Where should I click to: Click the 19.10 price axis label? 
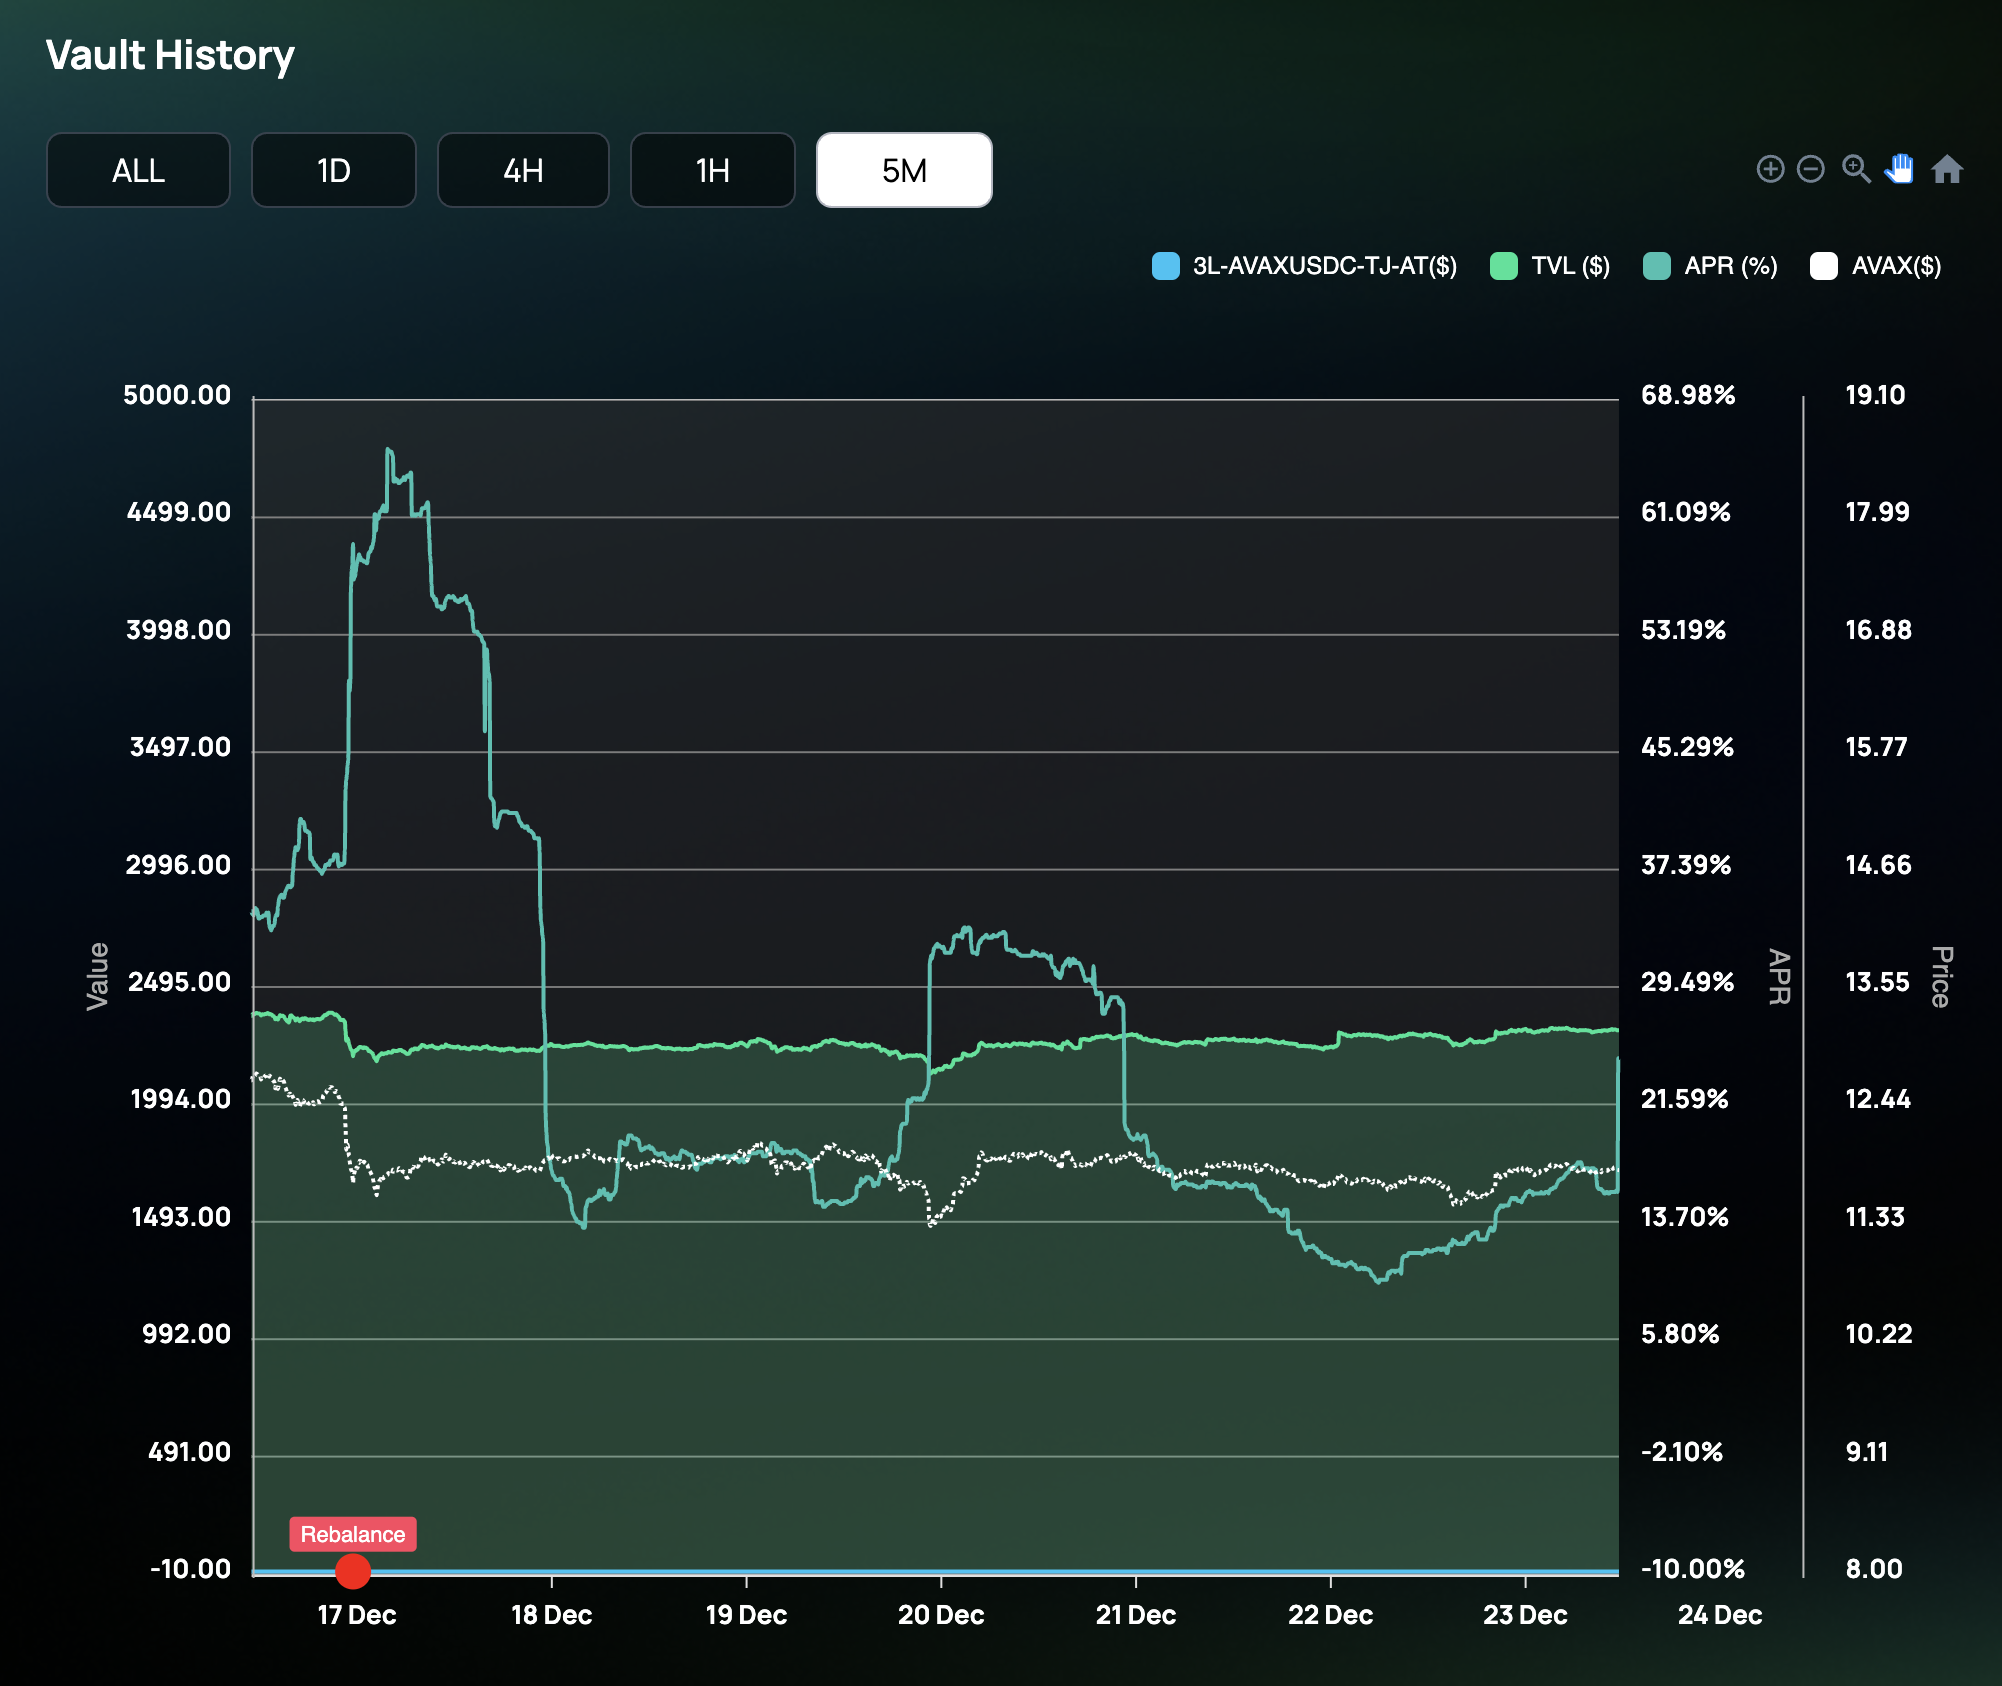pos(1875,395)
